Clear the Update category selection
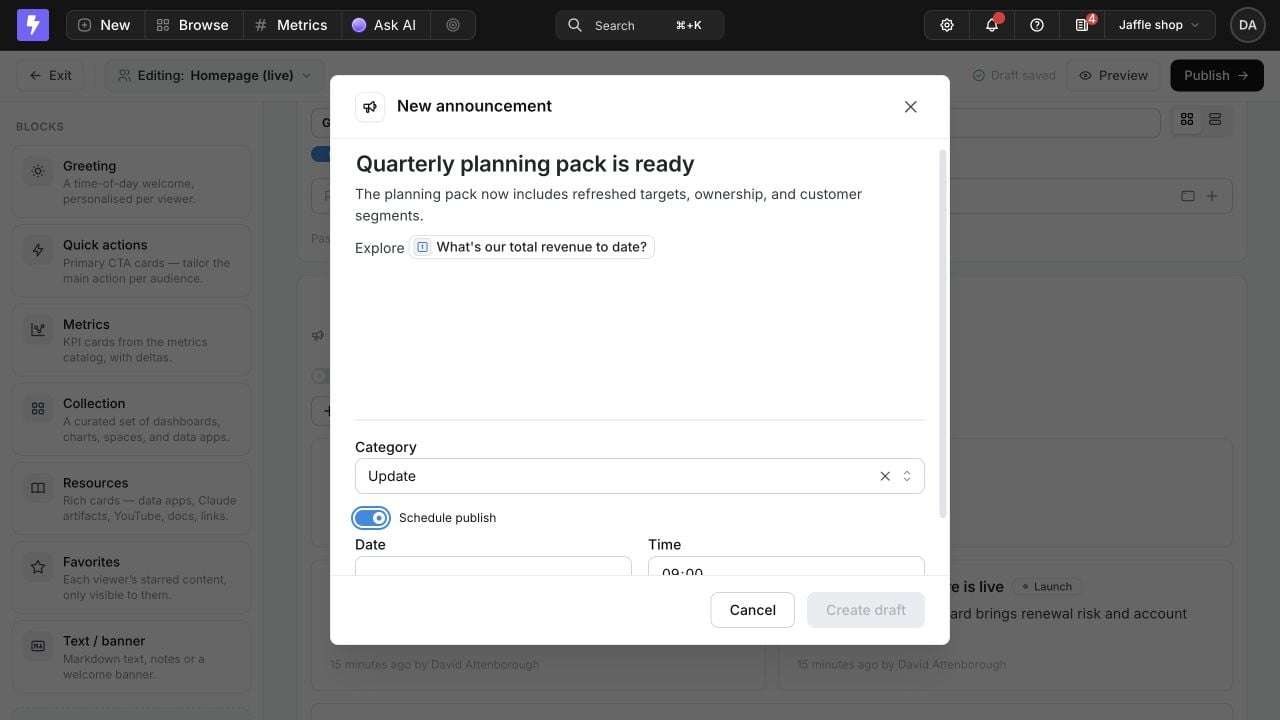Viewport: 1280px width, 720px height. pyautogui.click(x=885, y=476)
